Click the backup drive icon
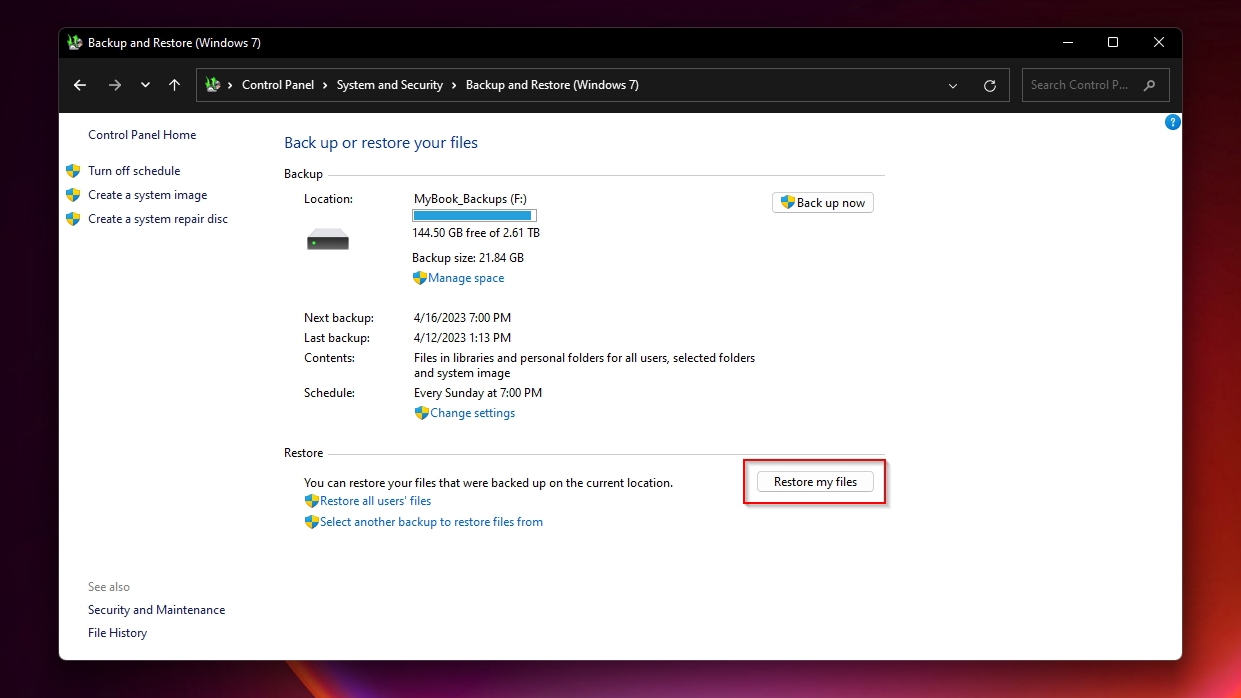Image resolution: width=1241 pixels, height=698 pixels. click(328, 240)
